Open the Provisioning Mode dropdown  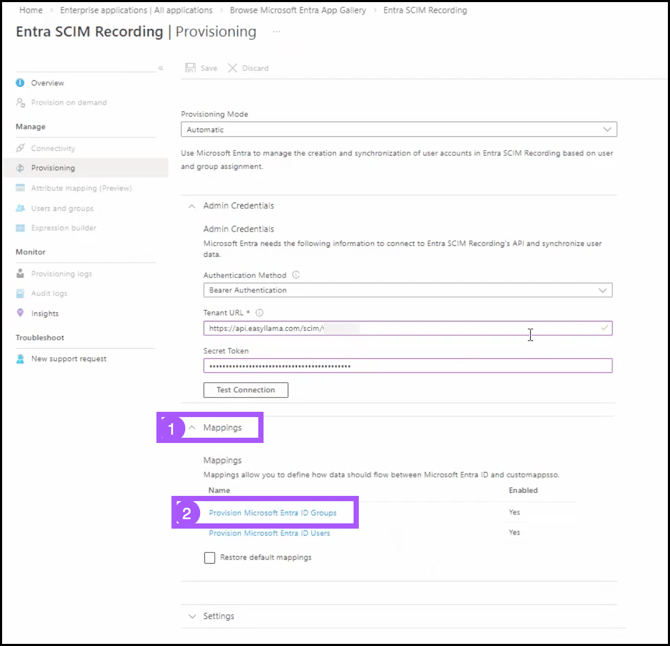click(398, 129)
